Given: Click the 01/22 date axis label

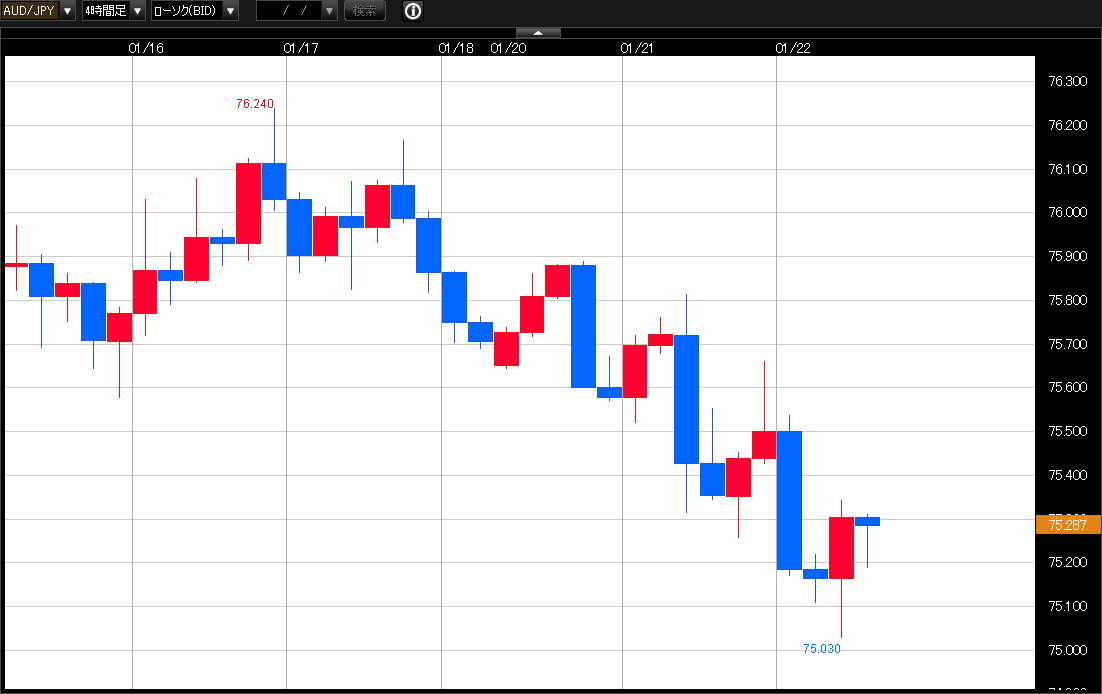Looking at the screenshot, I should pyautogui.click(x=793, y=48).
